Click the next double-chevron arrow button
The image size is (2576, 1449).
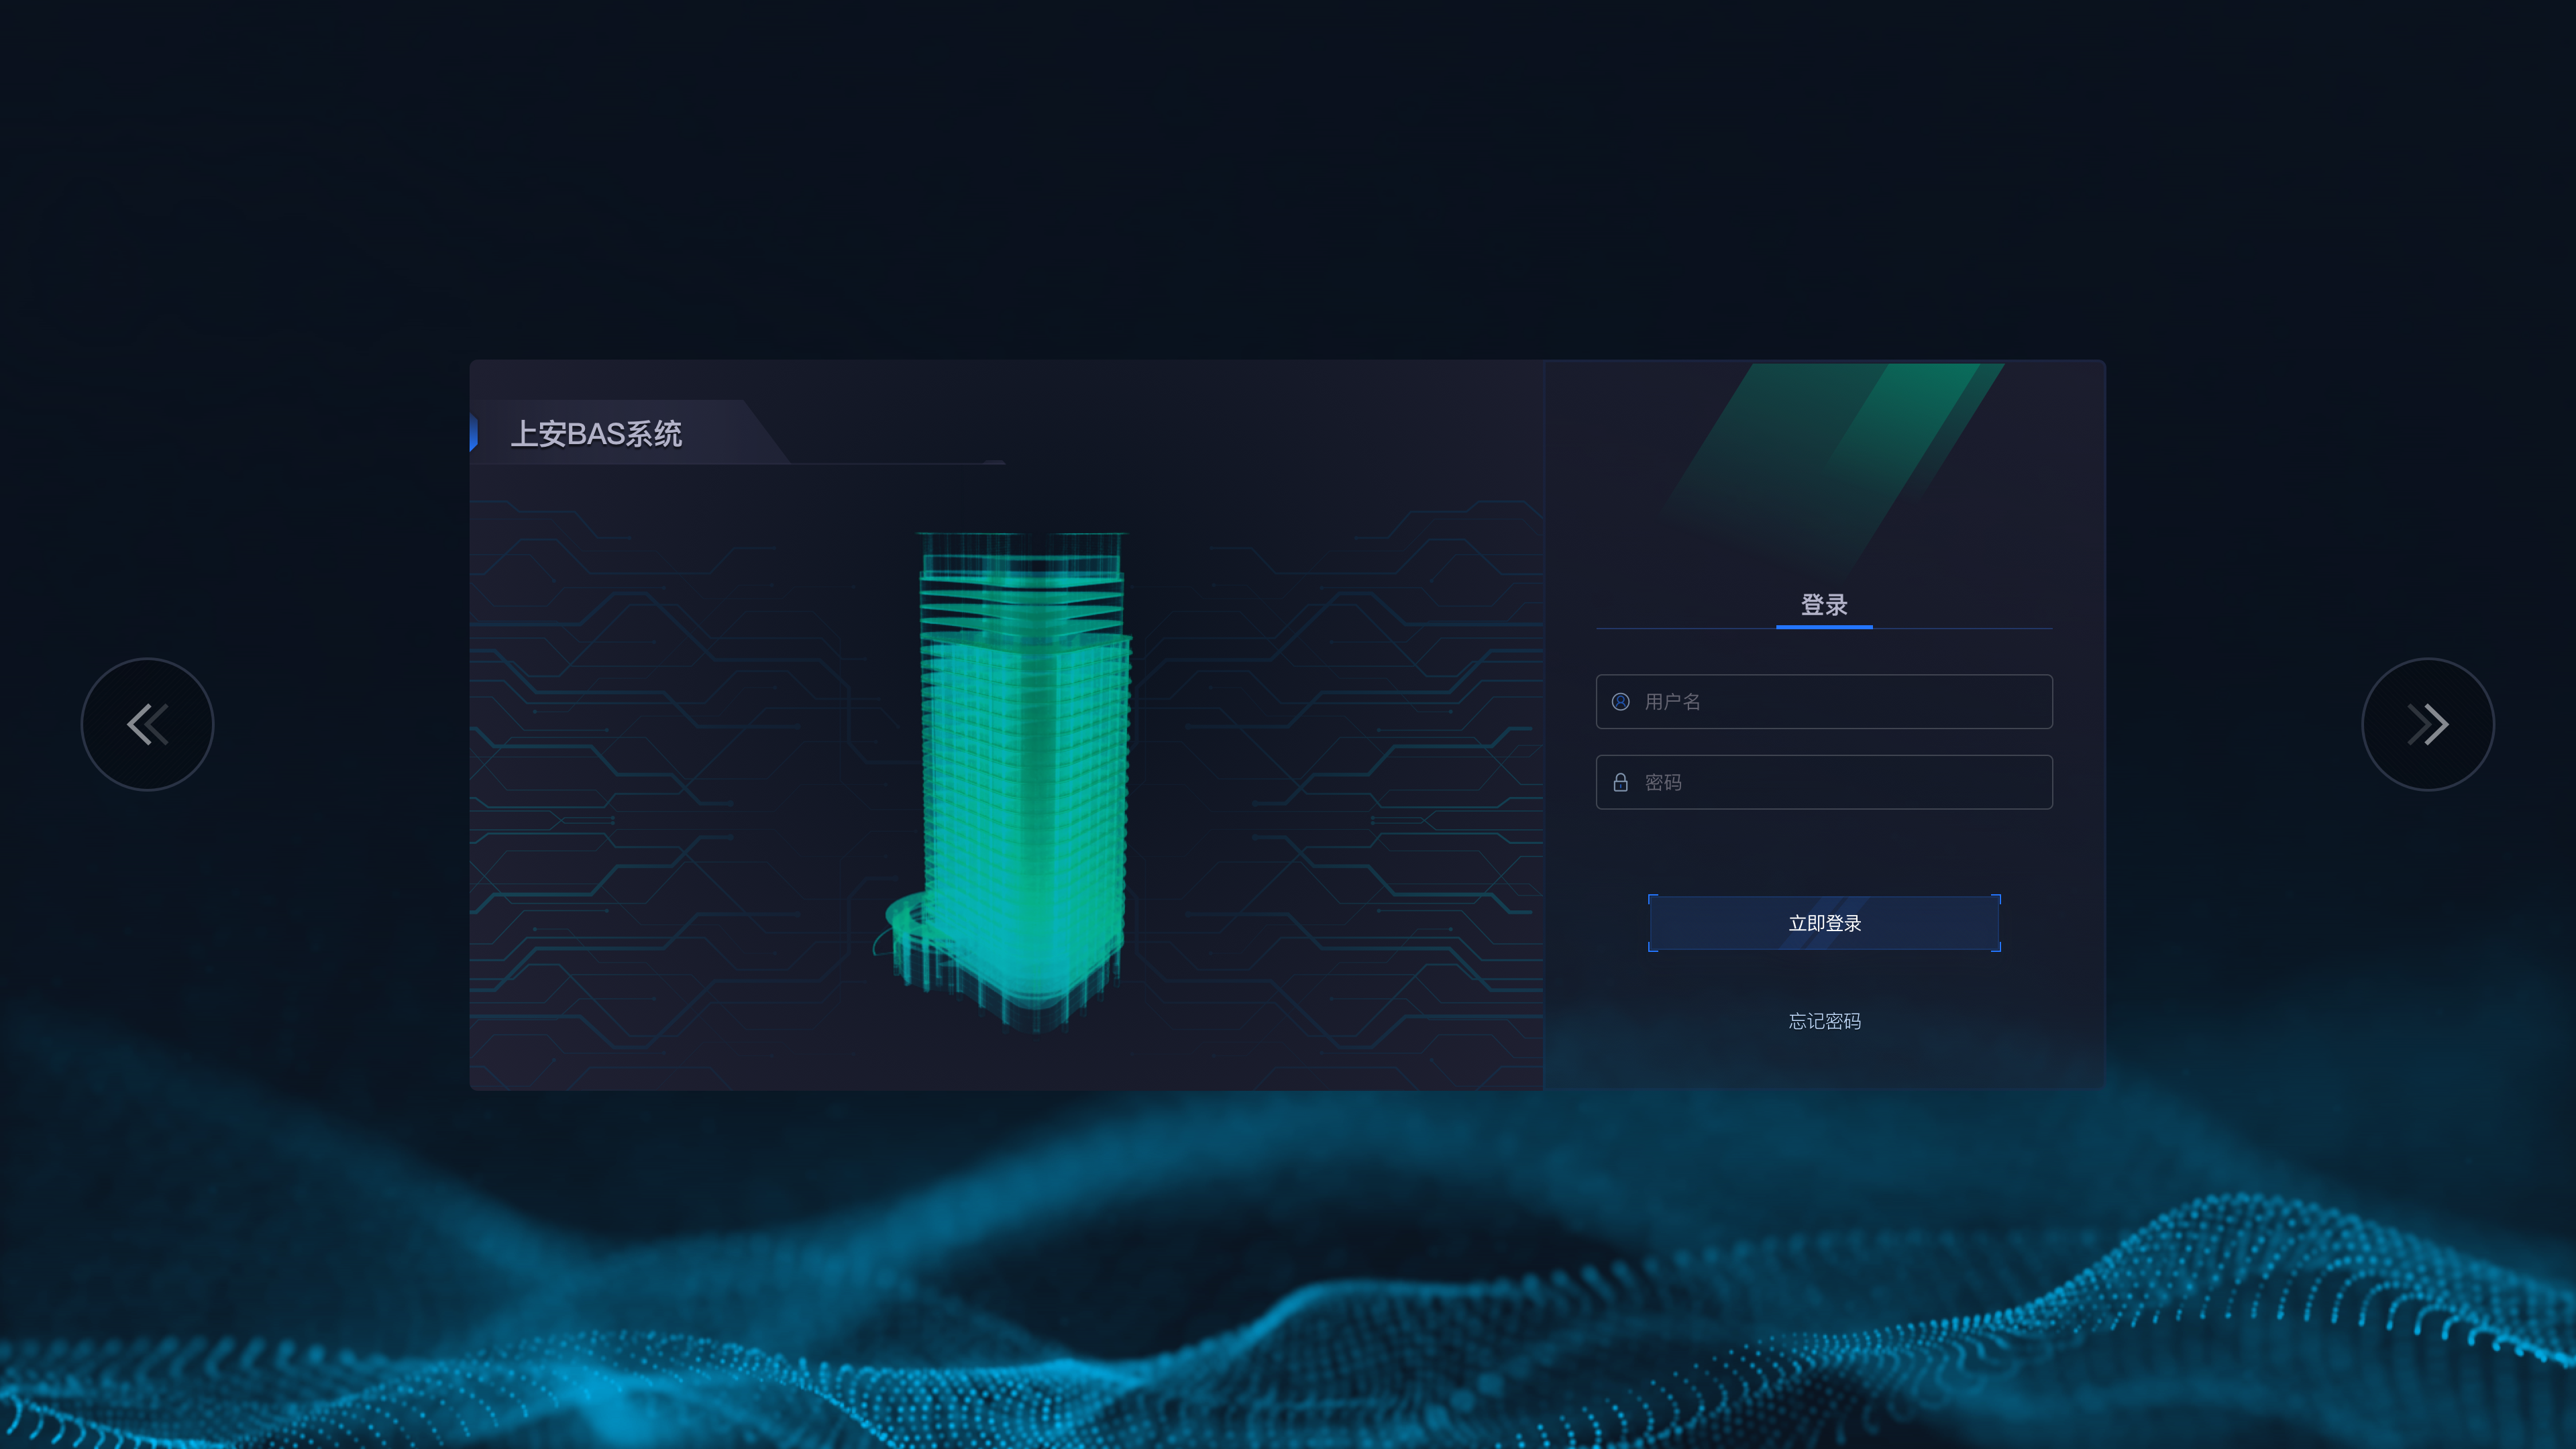pyautogui.click(x=2428, y=724)
